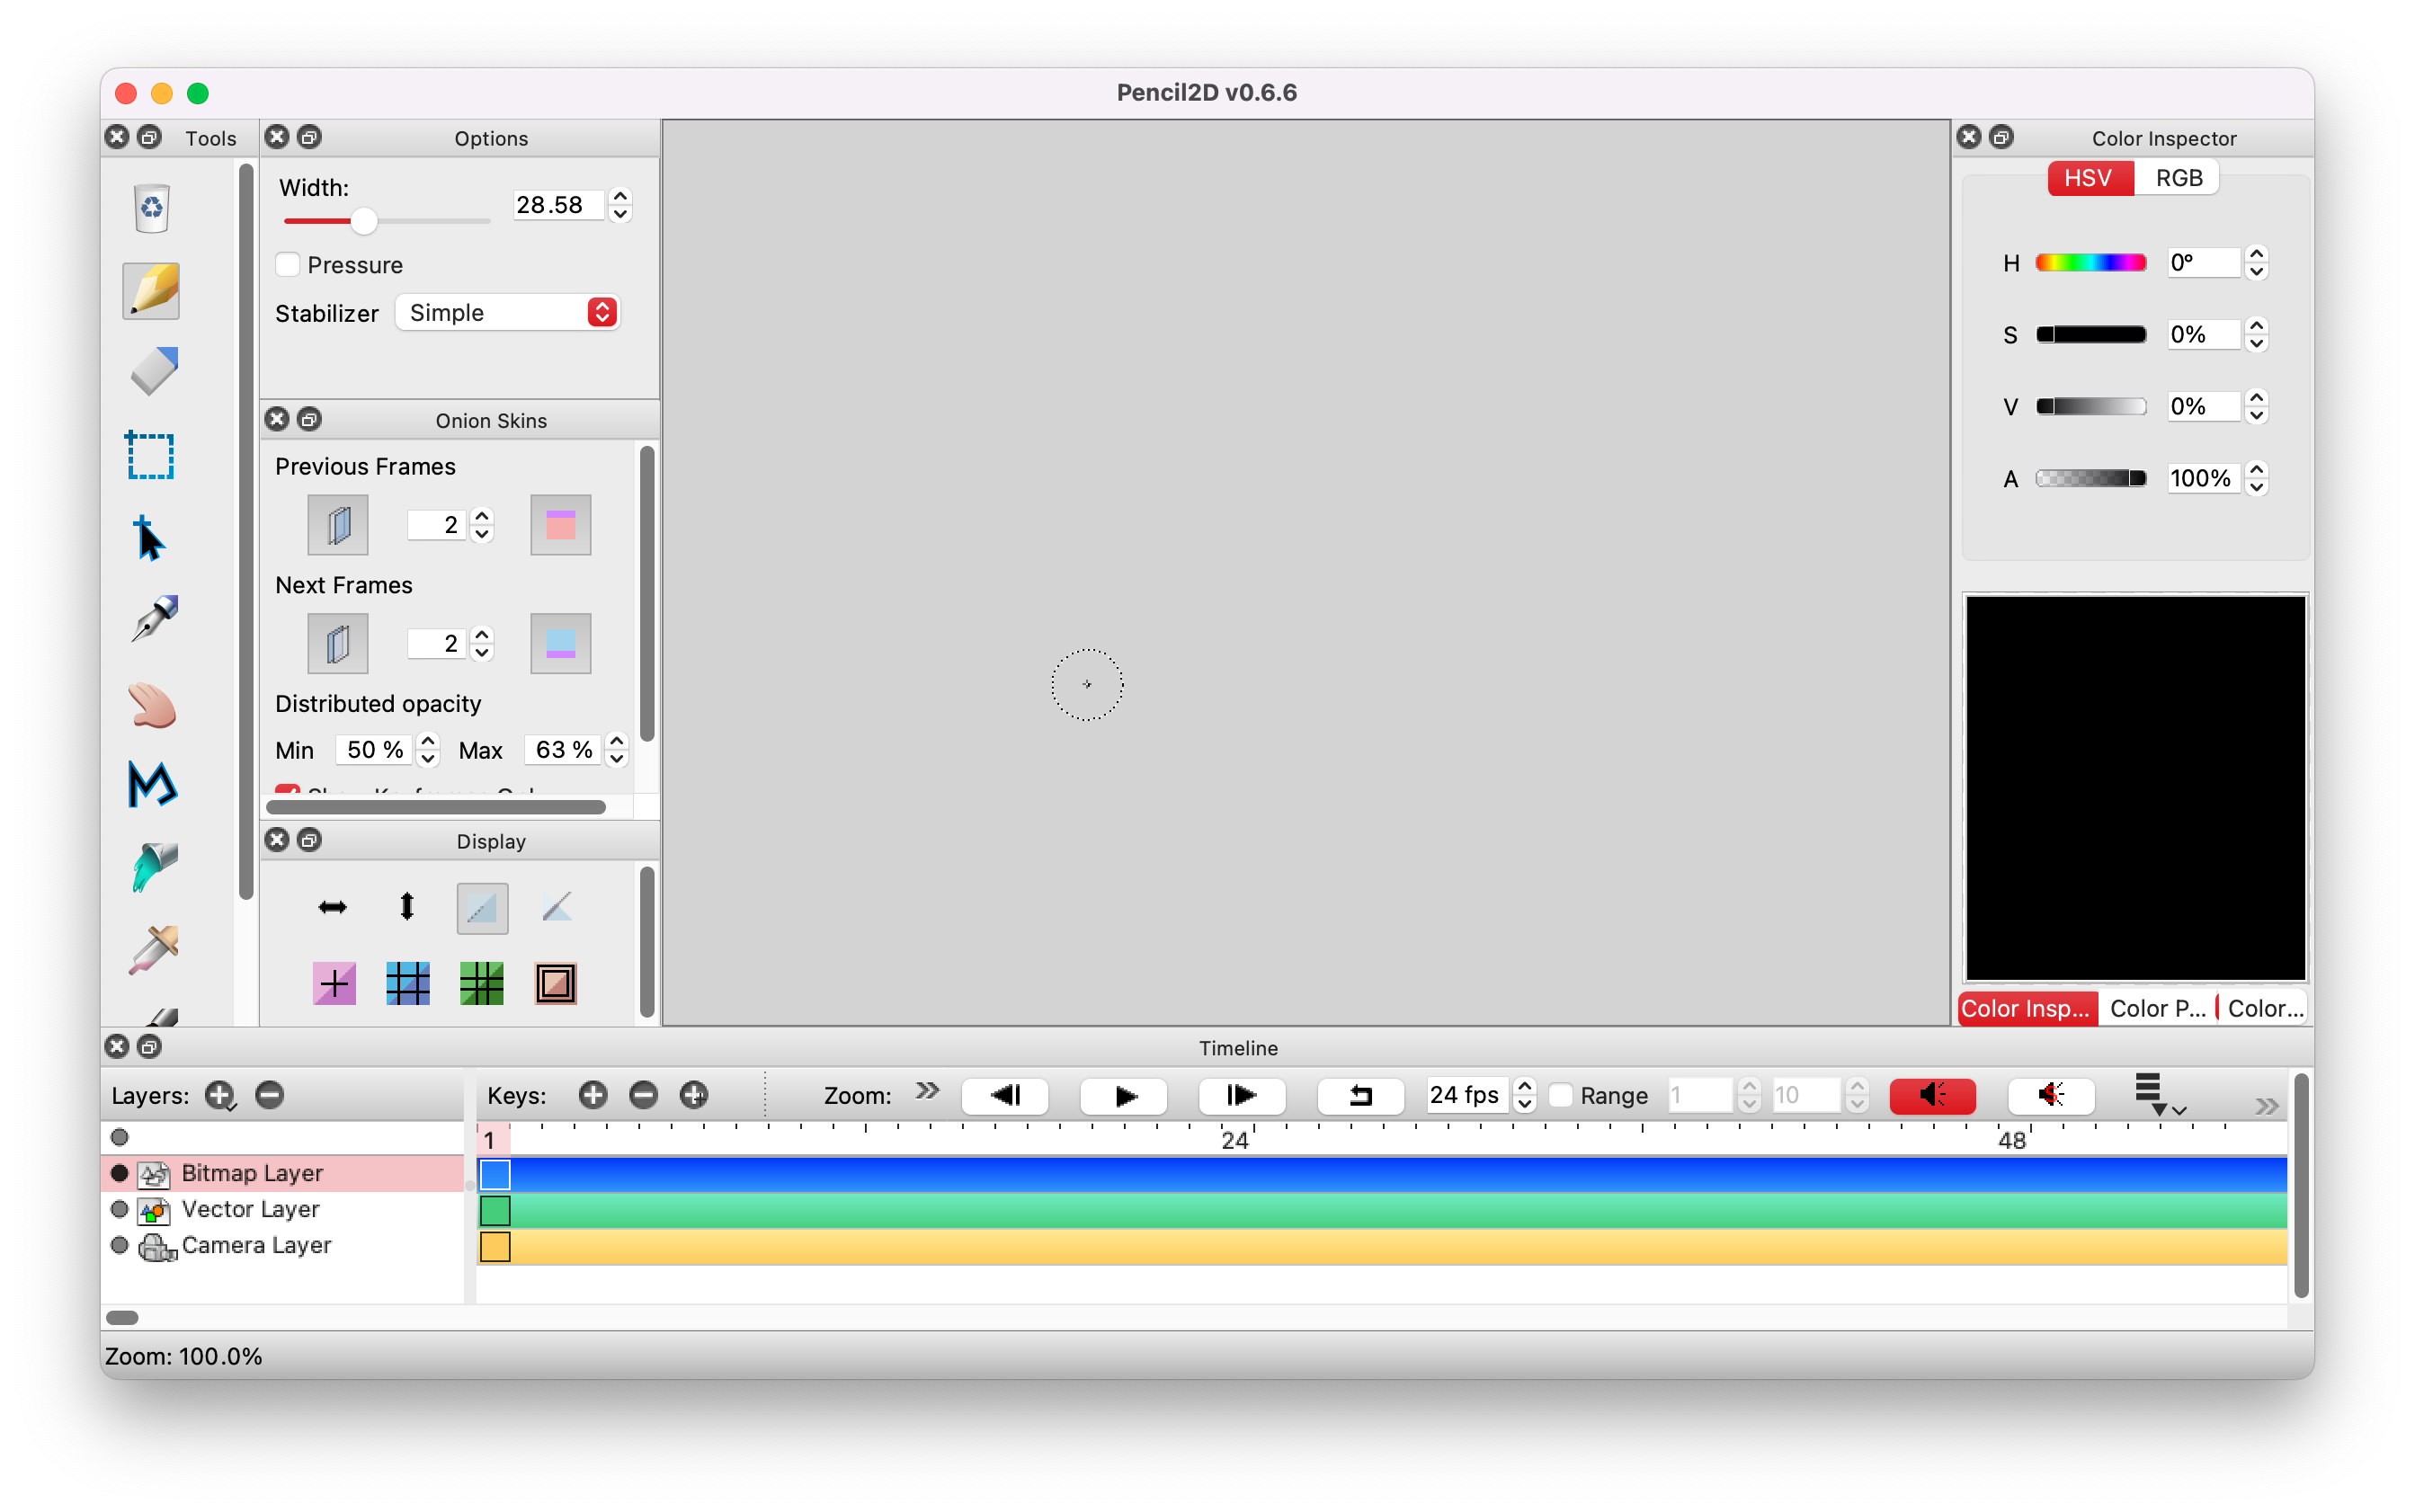Select the Hand pan tool
The image size is (2415, 1512).
152,703
